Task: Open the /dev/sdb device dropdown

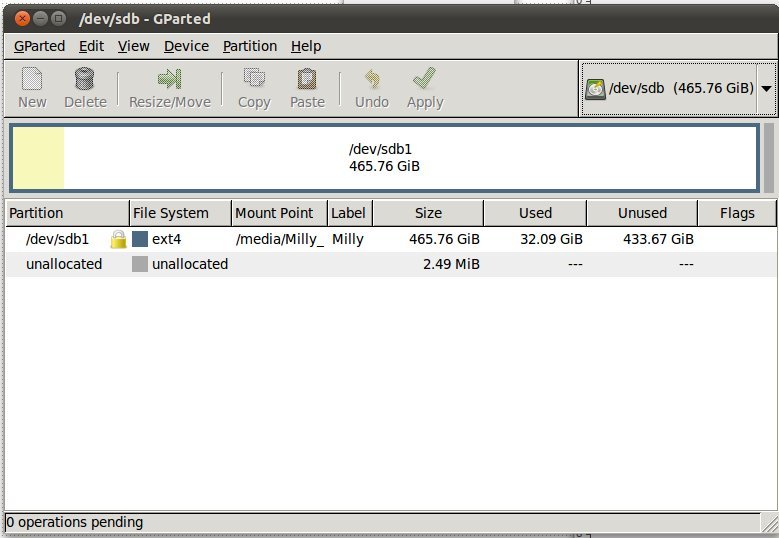Action: point(767,89)
